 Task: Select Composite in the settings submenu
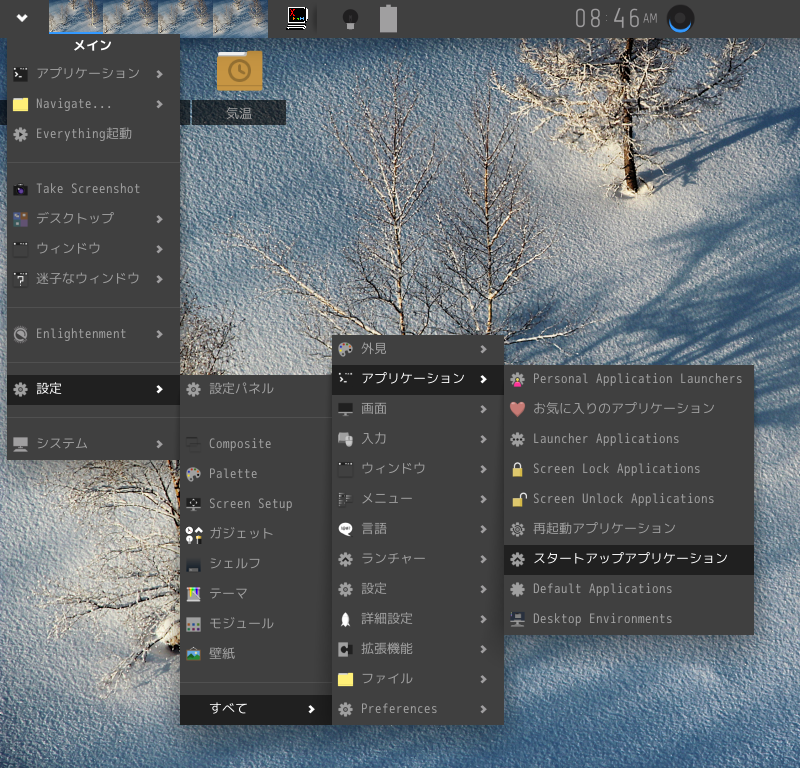256,444
